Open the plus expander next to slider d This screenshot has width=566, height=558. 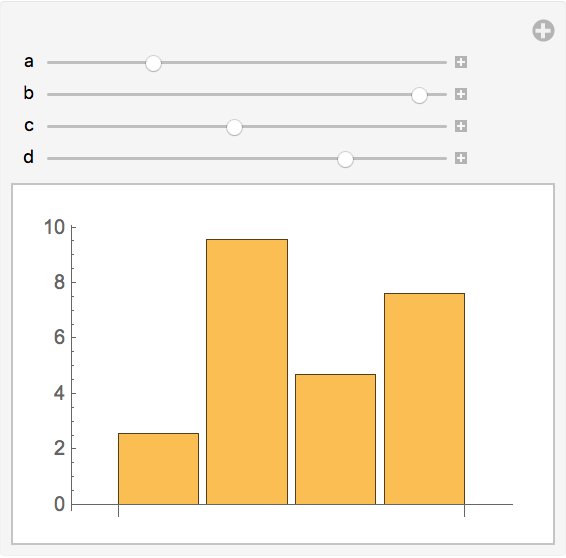click(x=461, y=158)
